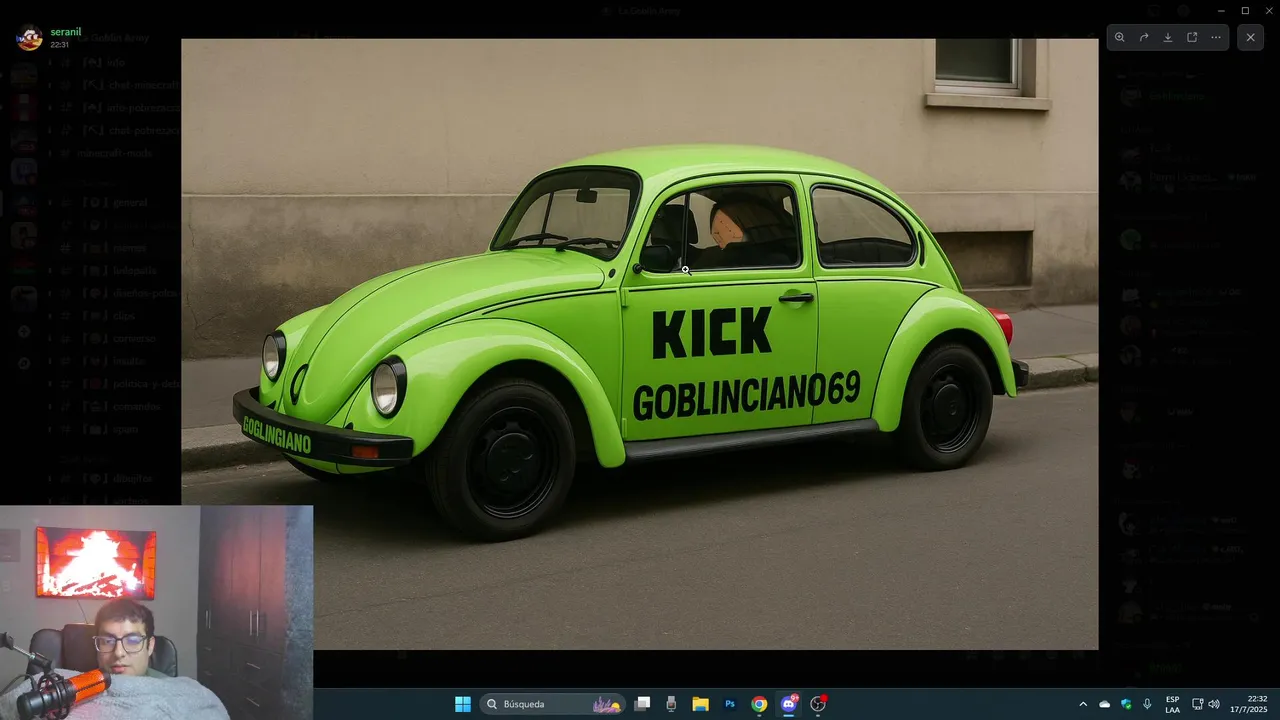This screenshot has width=1280, height=720.
Task: Switch to Photoshop from the taskbar
Action: (730, 704)
